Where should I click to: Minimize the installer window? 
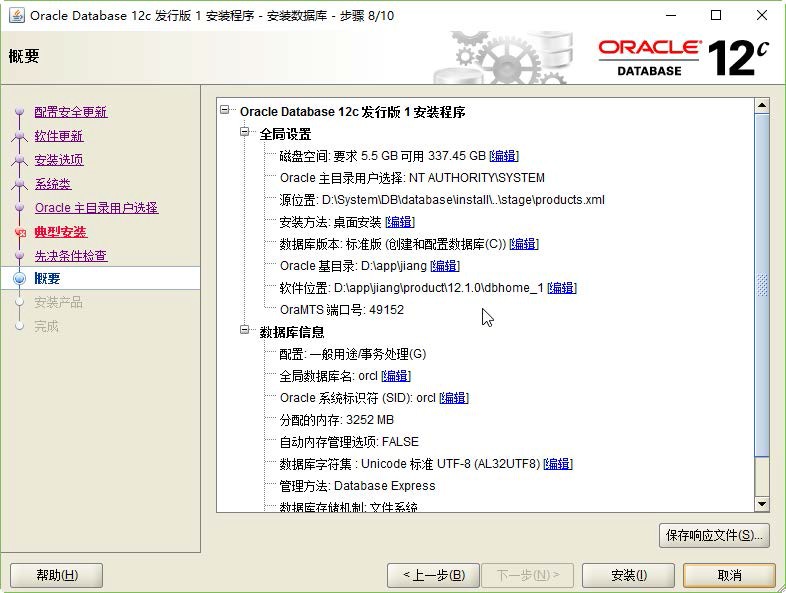click(671, 16)
